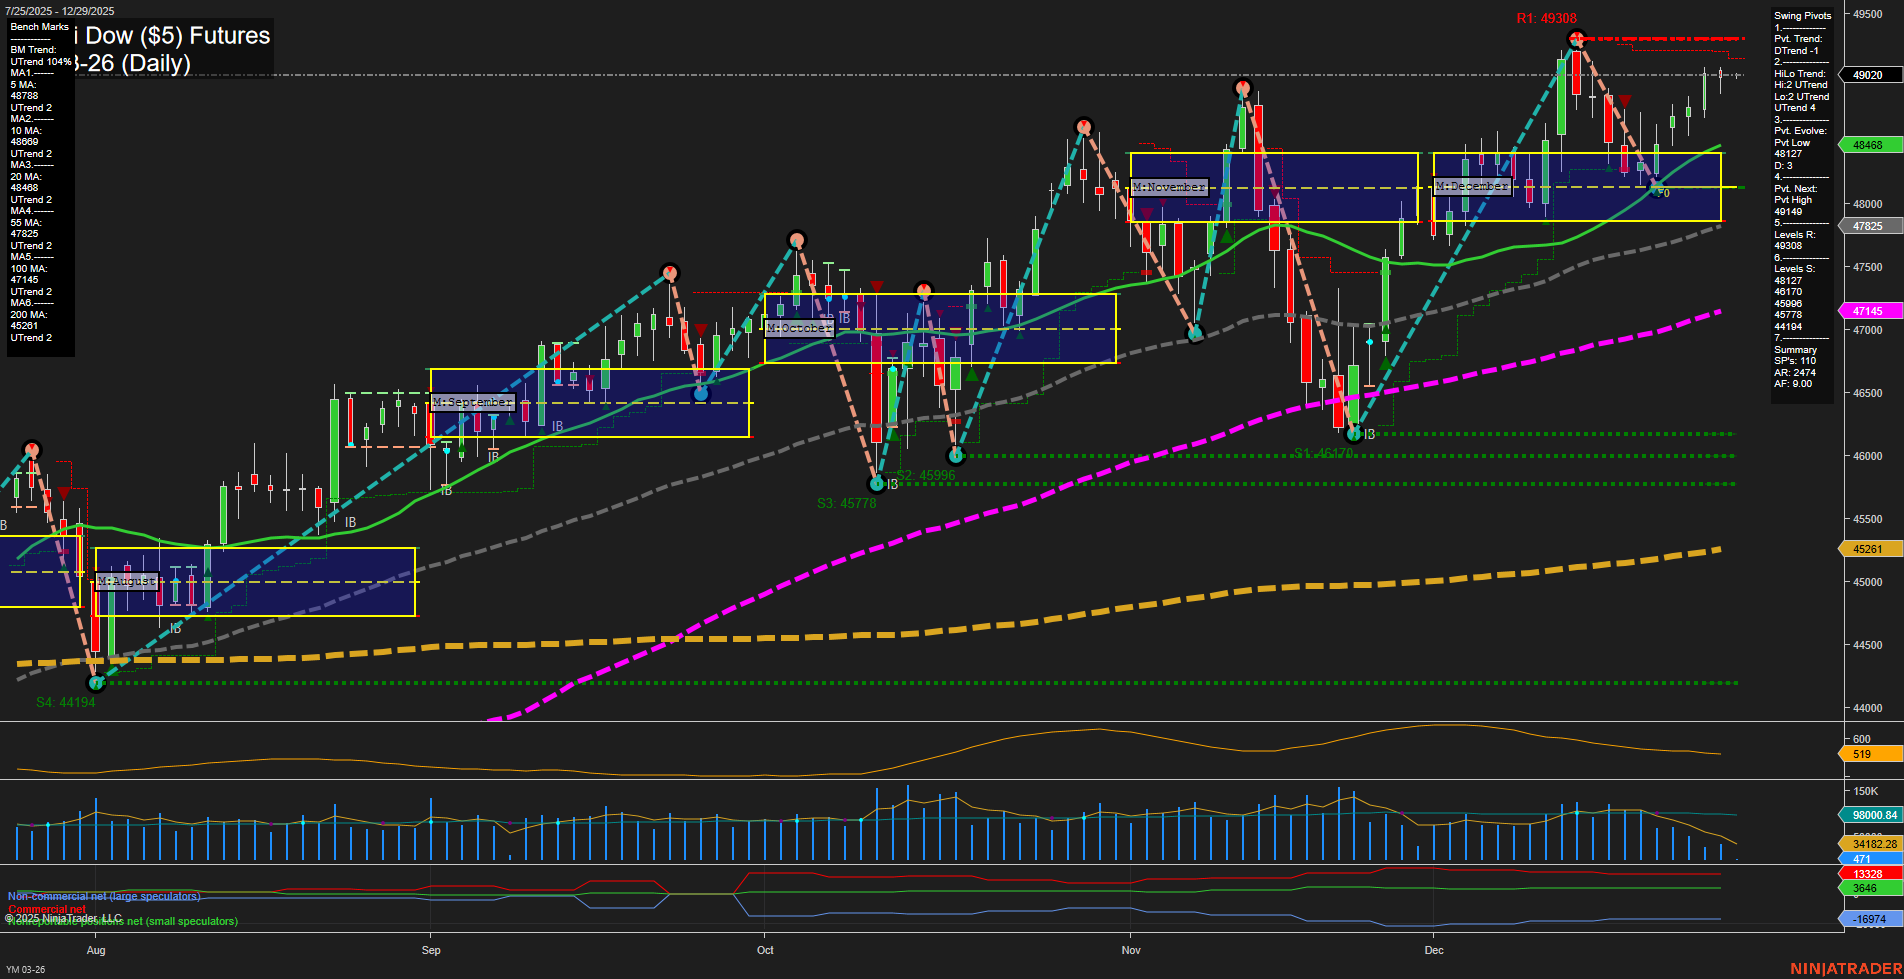Toggle the Nonreportable positions net legend entry
The width and height of the screenshot is (1904, 979).
(122, 921)
